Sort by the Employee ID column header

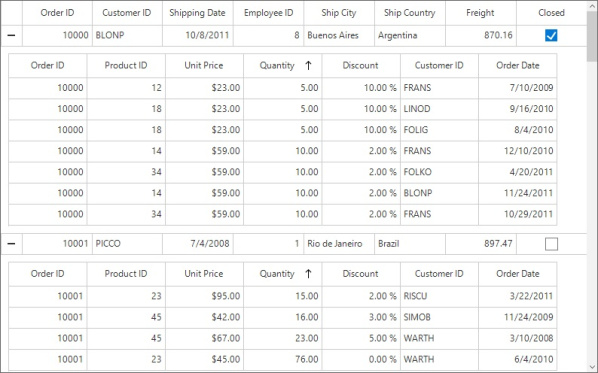coord(268,13)
